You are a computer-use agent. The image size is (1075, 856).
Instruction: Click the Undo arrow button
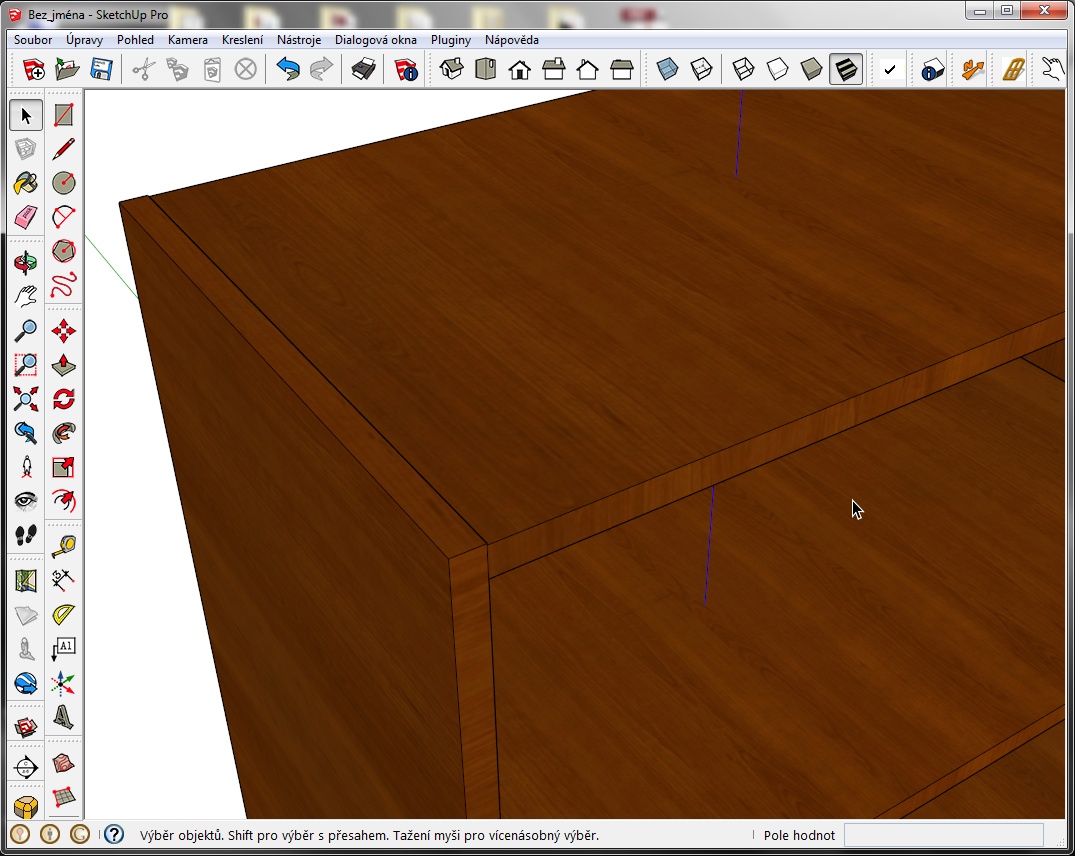288,69
